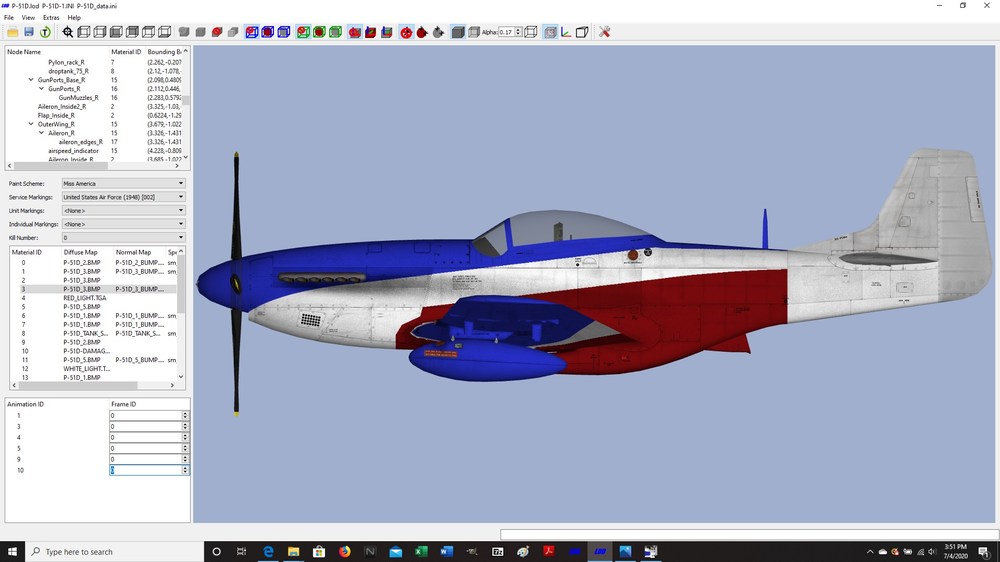This screenshot has height=562, width=1000.
Task: Click the Frame ID field for animation 5
Action: [x=147, y=448]
